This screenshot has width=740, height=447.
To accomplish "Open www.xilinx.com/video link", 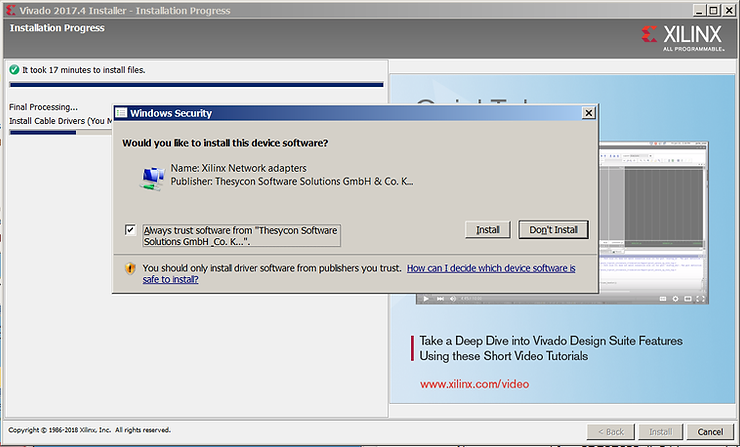I will click(x=474, y=384).
